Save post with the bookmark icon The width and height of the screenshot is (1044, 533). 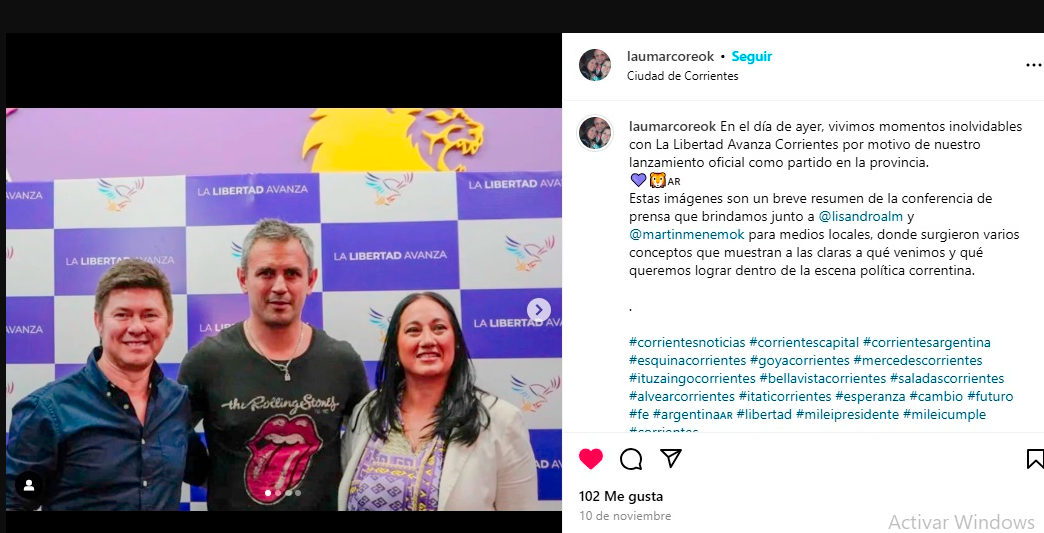1035,459
